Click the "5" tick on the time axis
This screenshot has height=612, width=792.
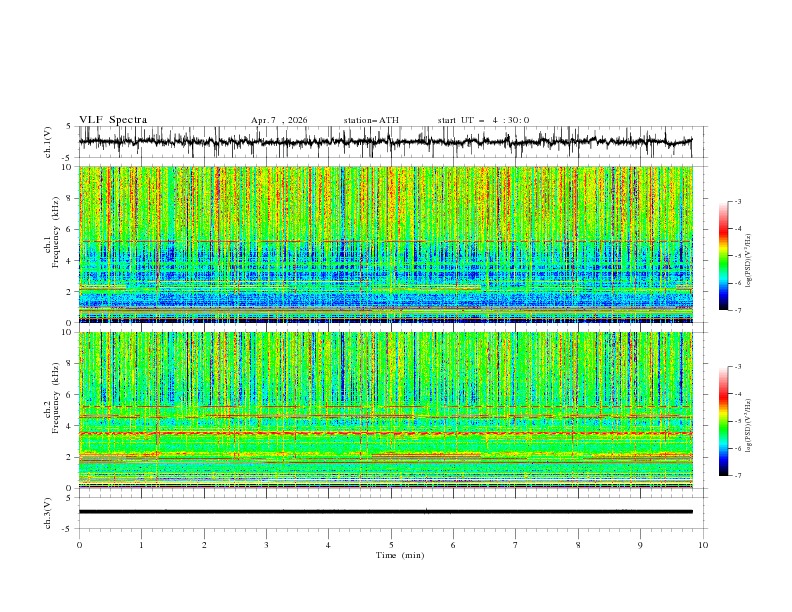[x=391, y=545]
